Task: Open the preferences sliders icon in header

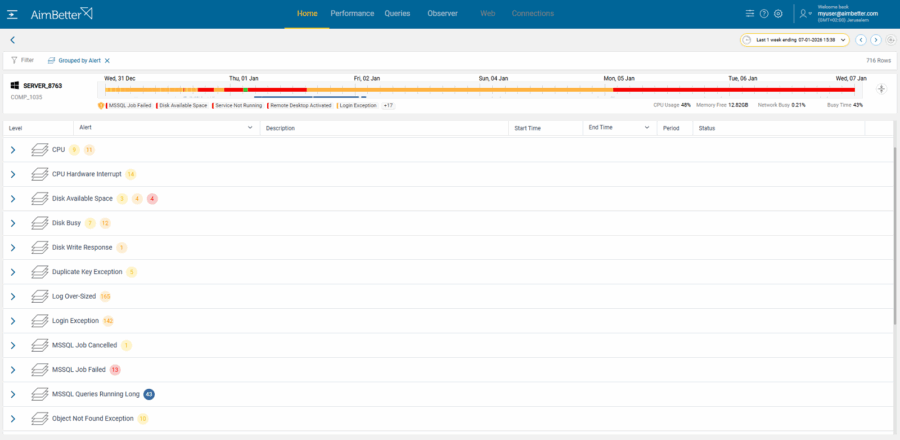Action: pos(750,14)
